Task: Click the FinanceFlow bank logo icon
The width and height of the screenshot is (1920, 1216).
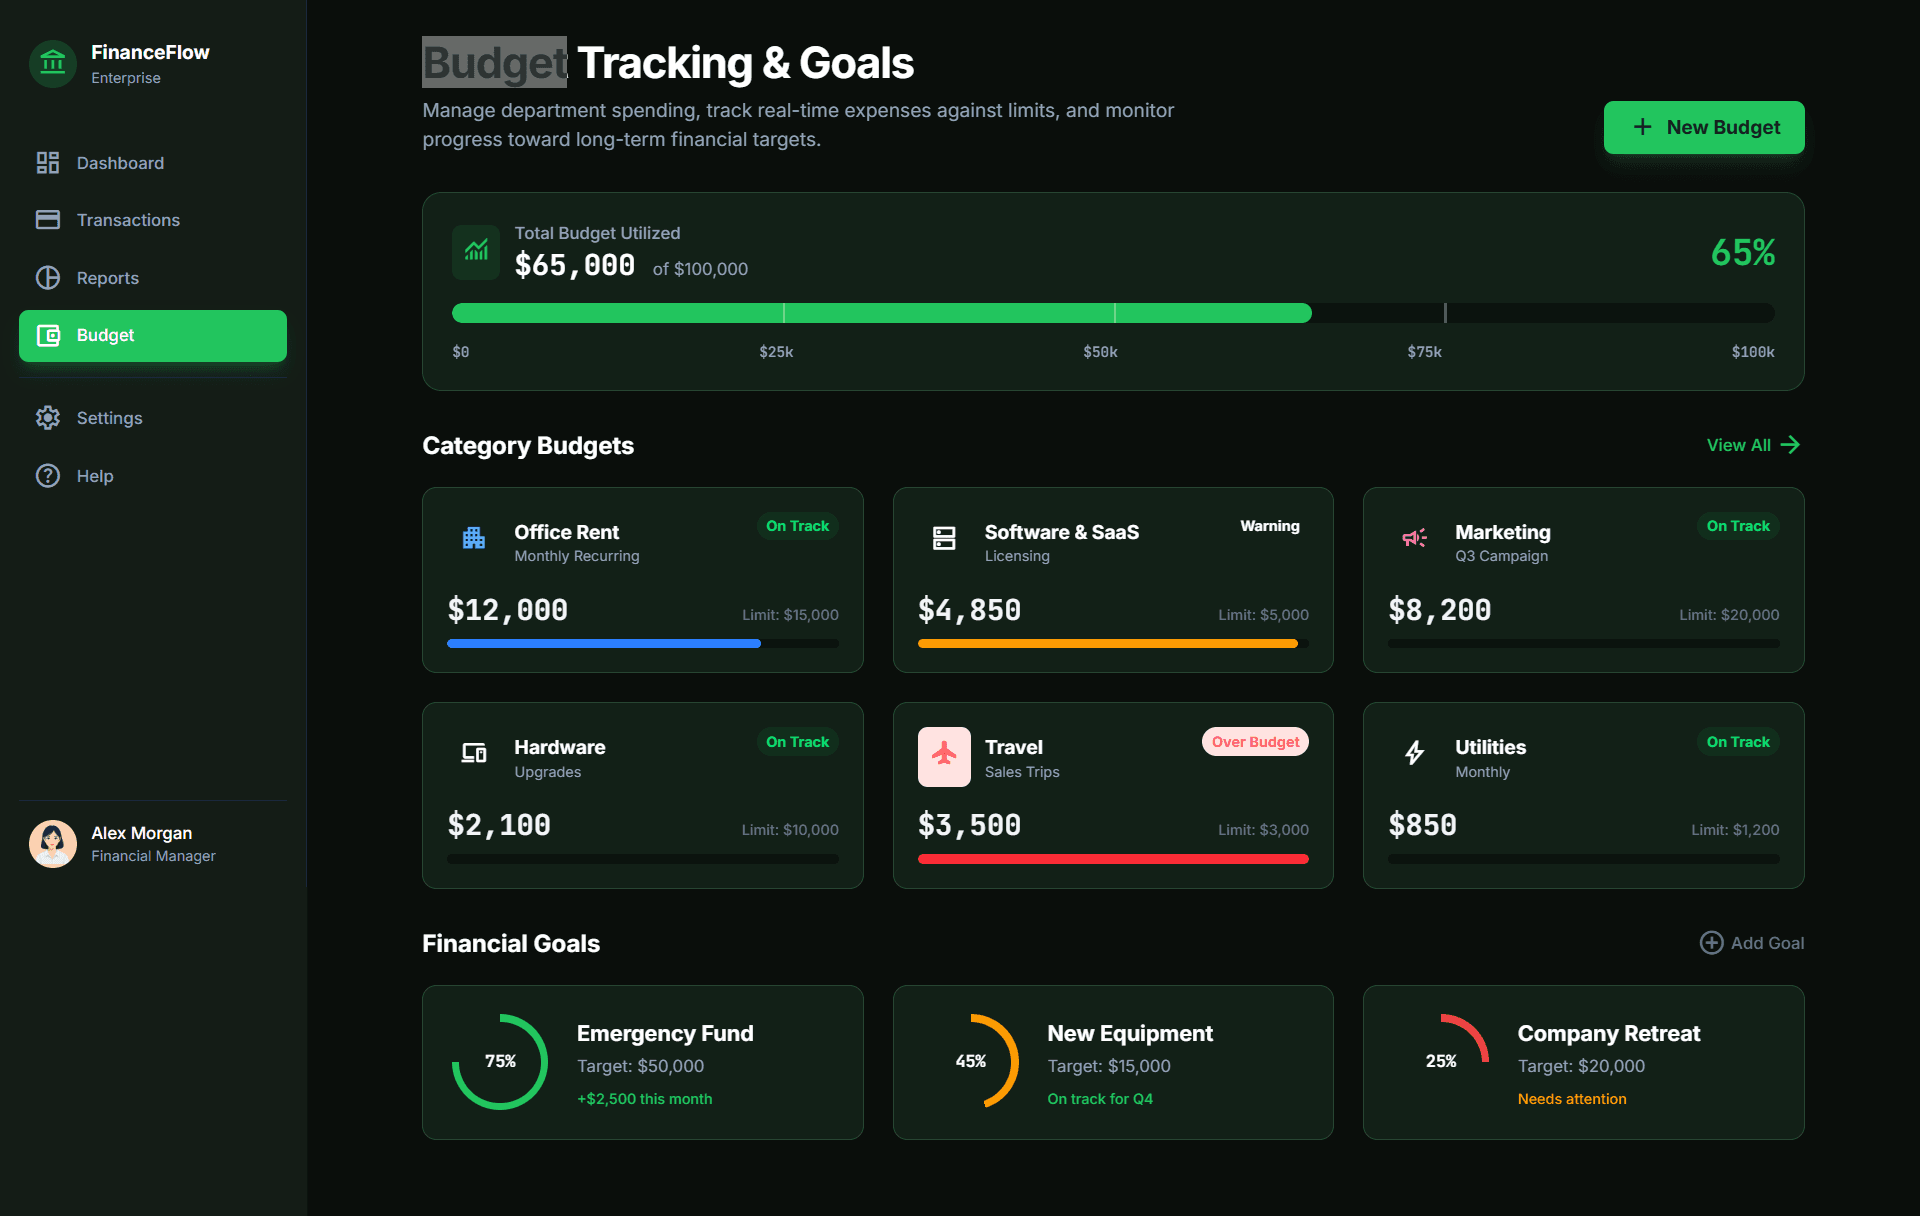Action: (53, 64)
